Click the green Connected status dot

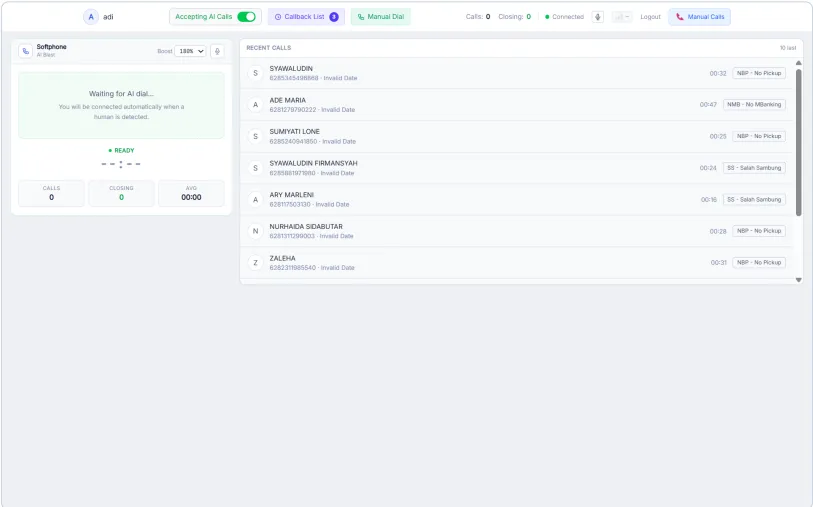pyautogui.click(x=547, y=17)
